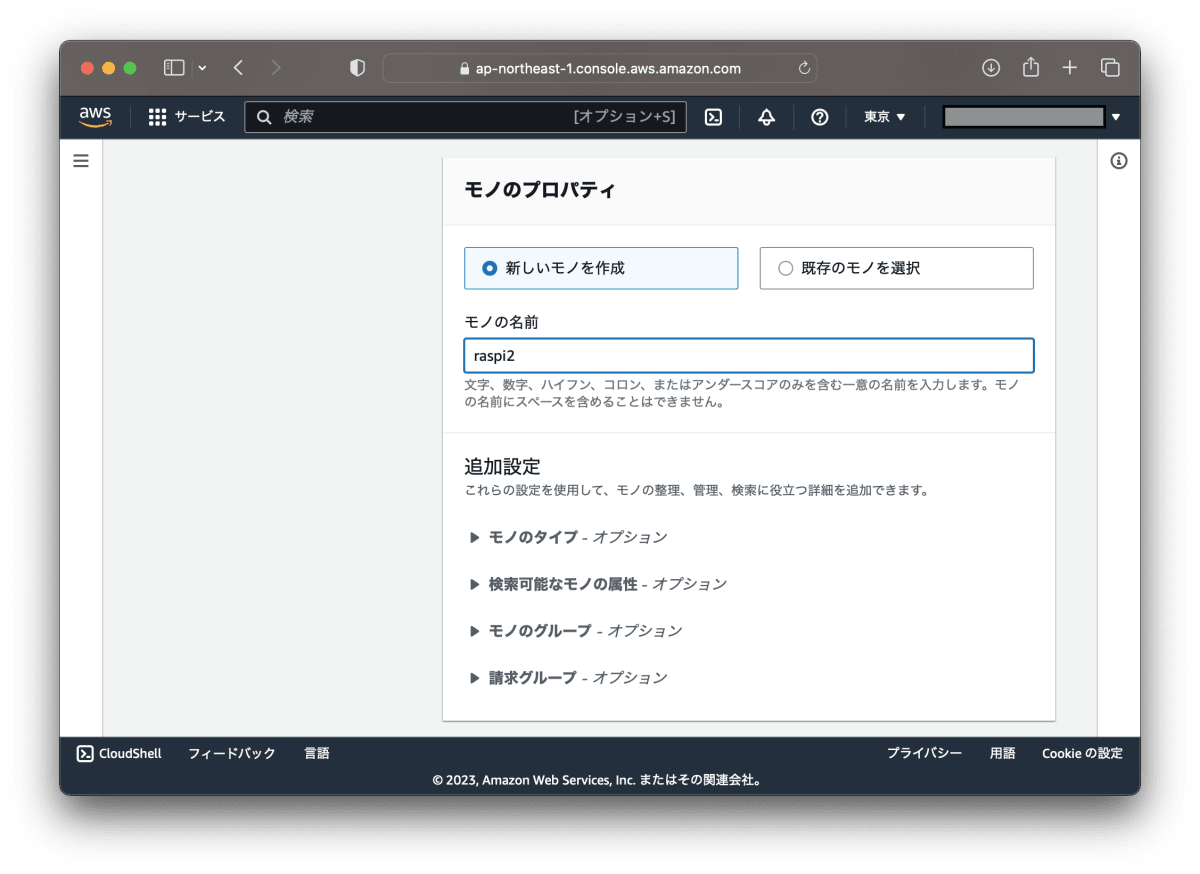The width and height of the screenshot is (1200, 874).
Task: Open the プライバシー link
Action: pyautogui.click(x=924, y=753)
